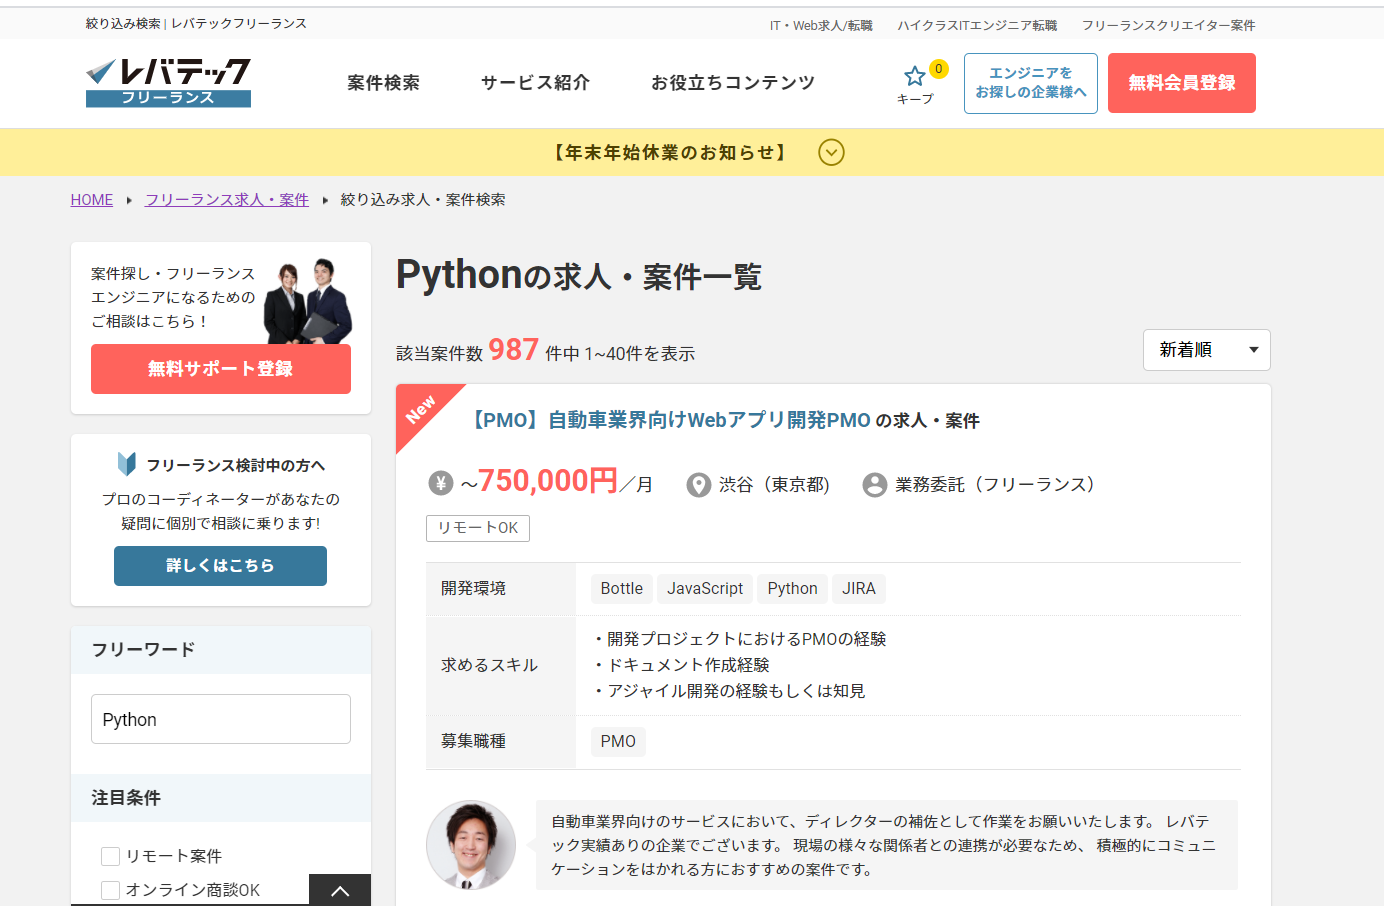Click the Levtech Freelance logo
1384x906 pixels.
tap(168, 82)
